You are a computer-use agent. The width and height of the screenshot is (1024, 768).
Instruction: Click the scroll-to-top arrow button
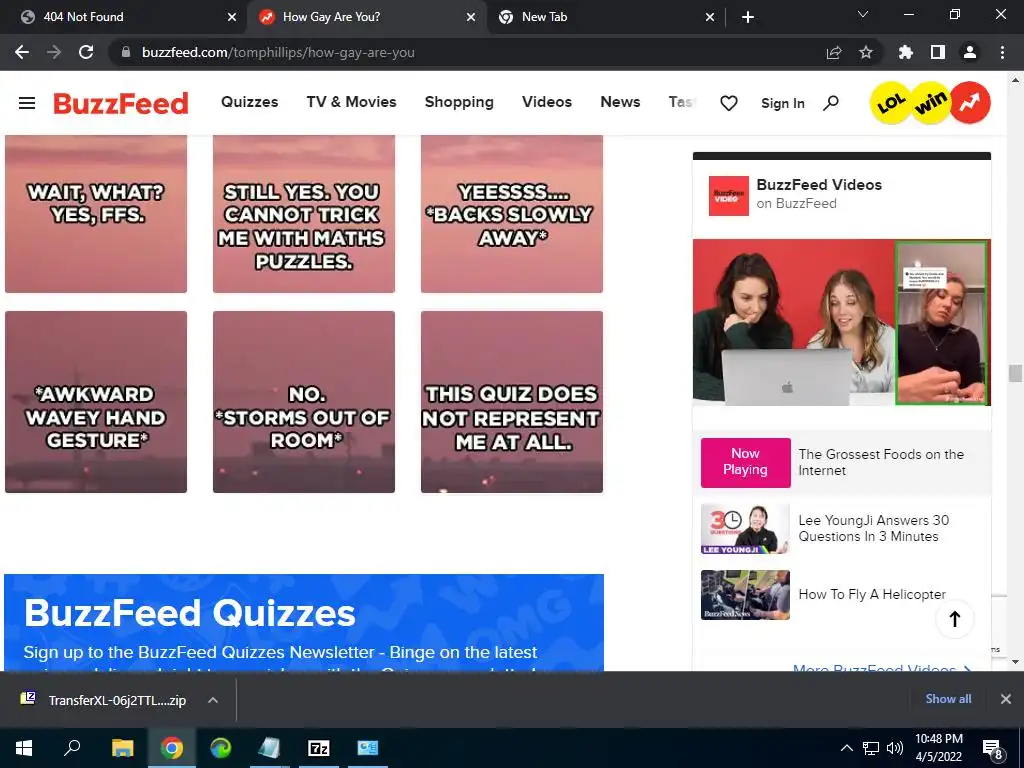point(955,618)
